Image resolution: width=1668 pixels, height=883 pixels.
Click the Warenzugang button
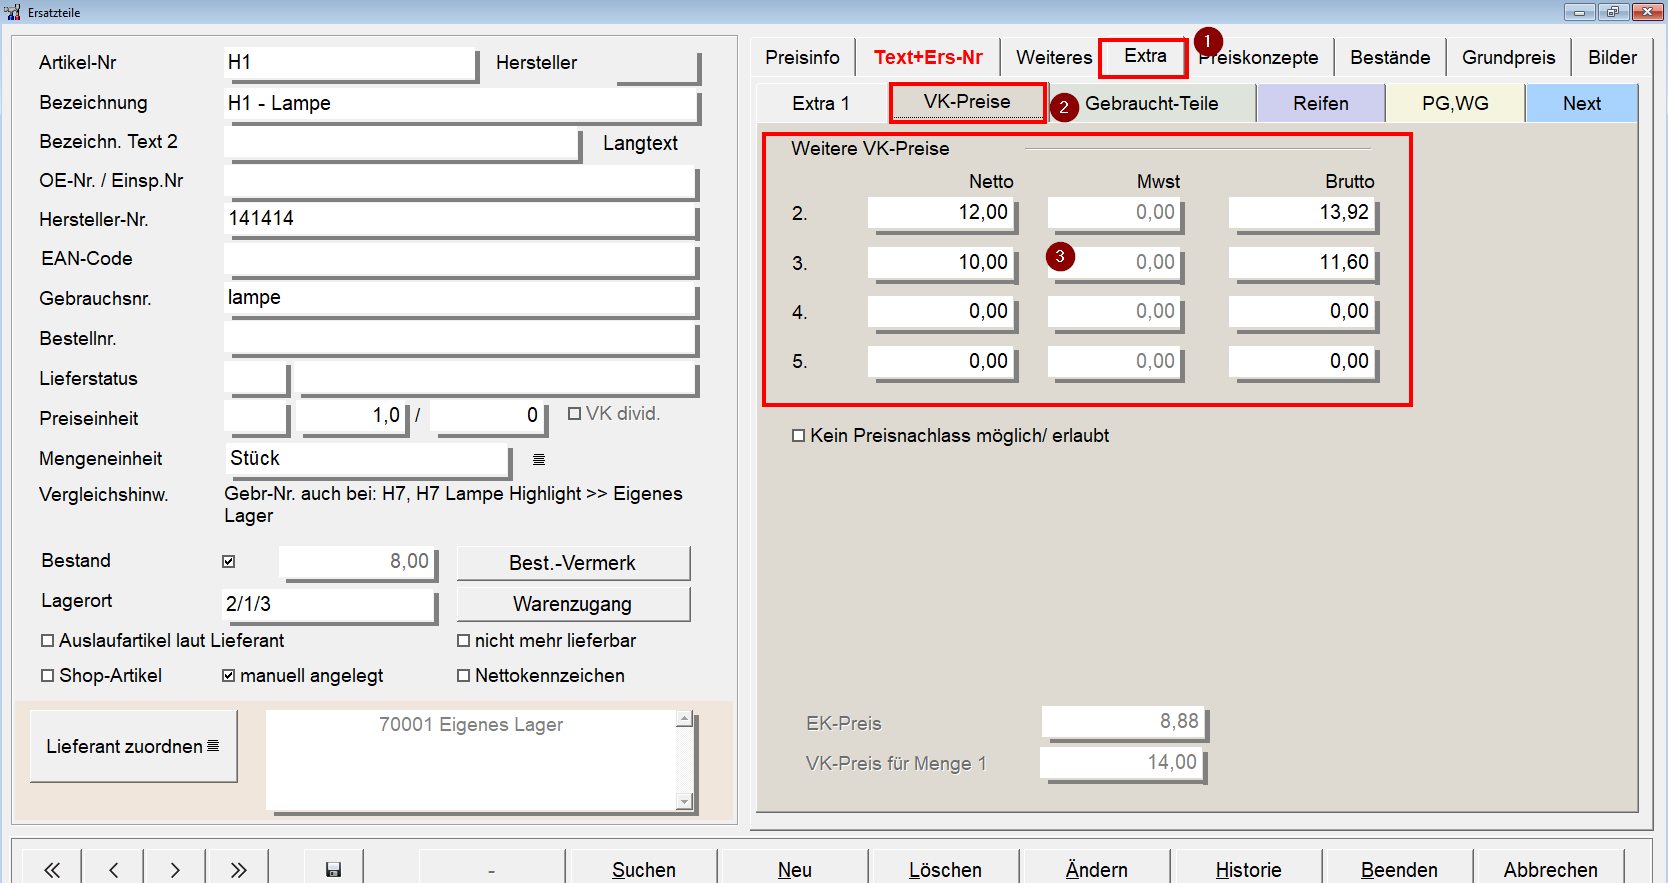[x=573, y=604]
